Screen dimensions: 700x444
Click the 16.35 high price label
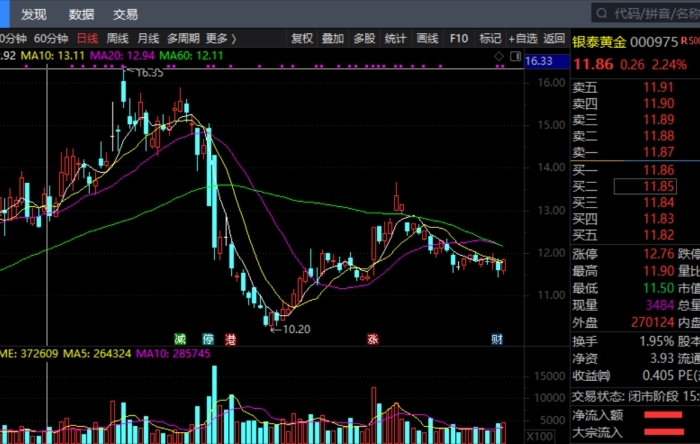point(149,73)
